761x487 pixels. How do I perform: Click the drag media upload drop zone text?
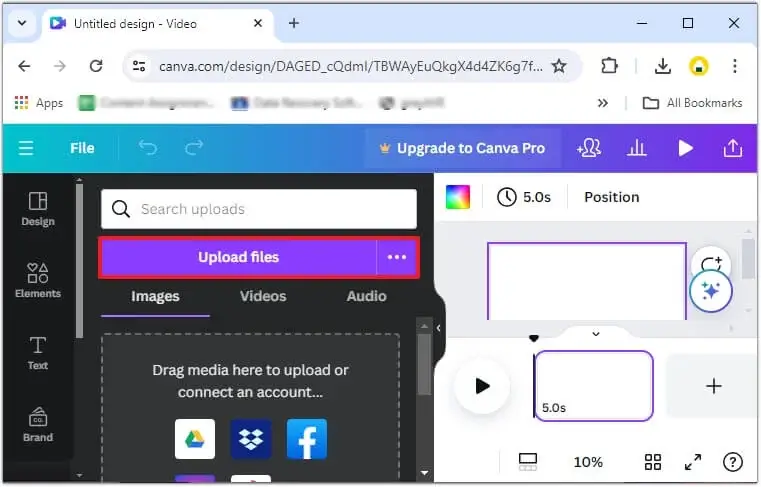point(250,381)
